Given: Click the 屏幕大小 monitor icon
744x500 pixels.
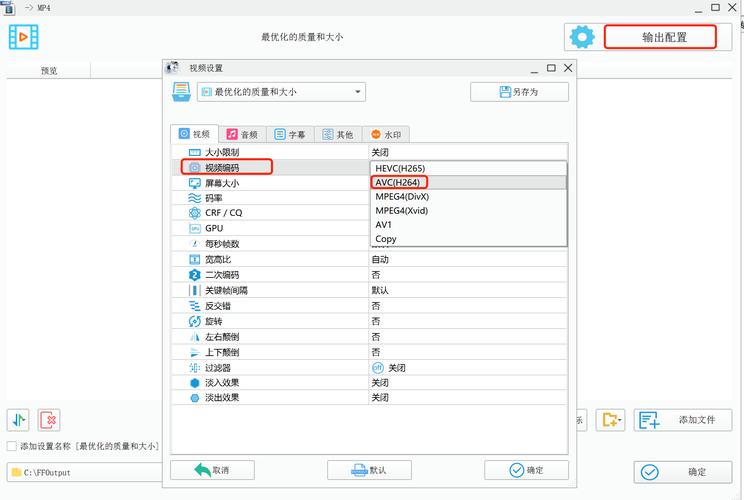Looking at the screenshot, I should [195, 183].
